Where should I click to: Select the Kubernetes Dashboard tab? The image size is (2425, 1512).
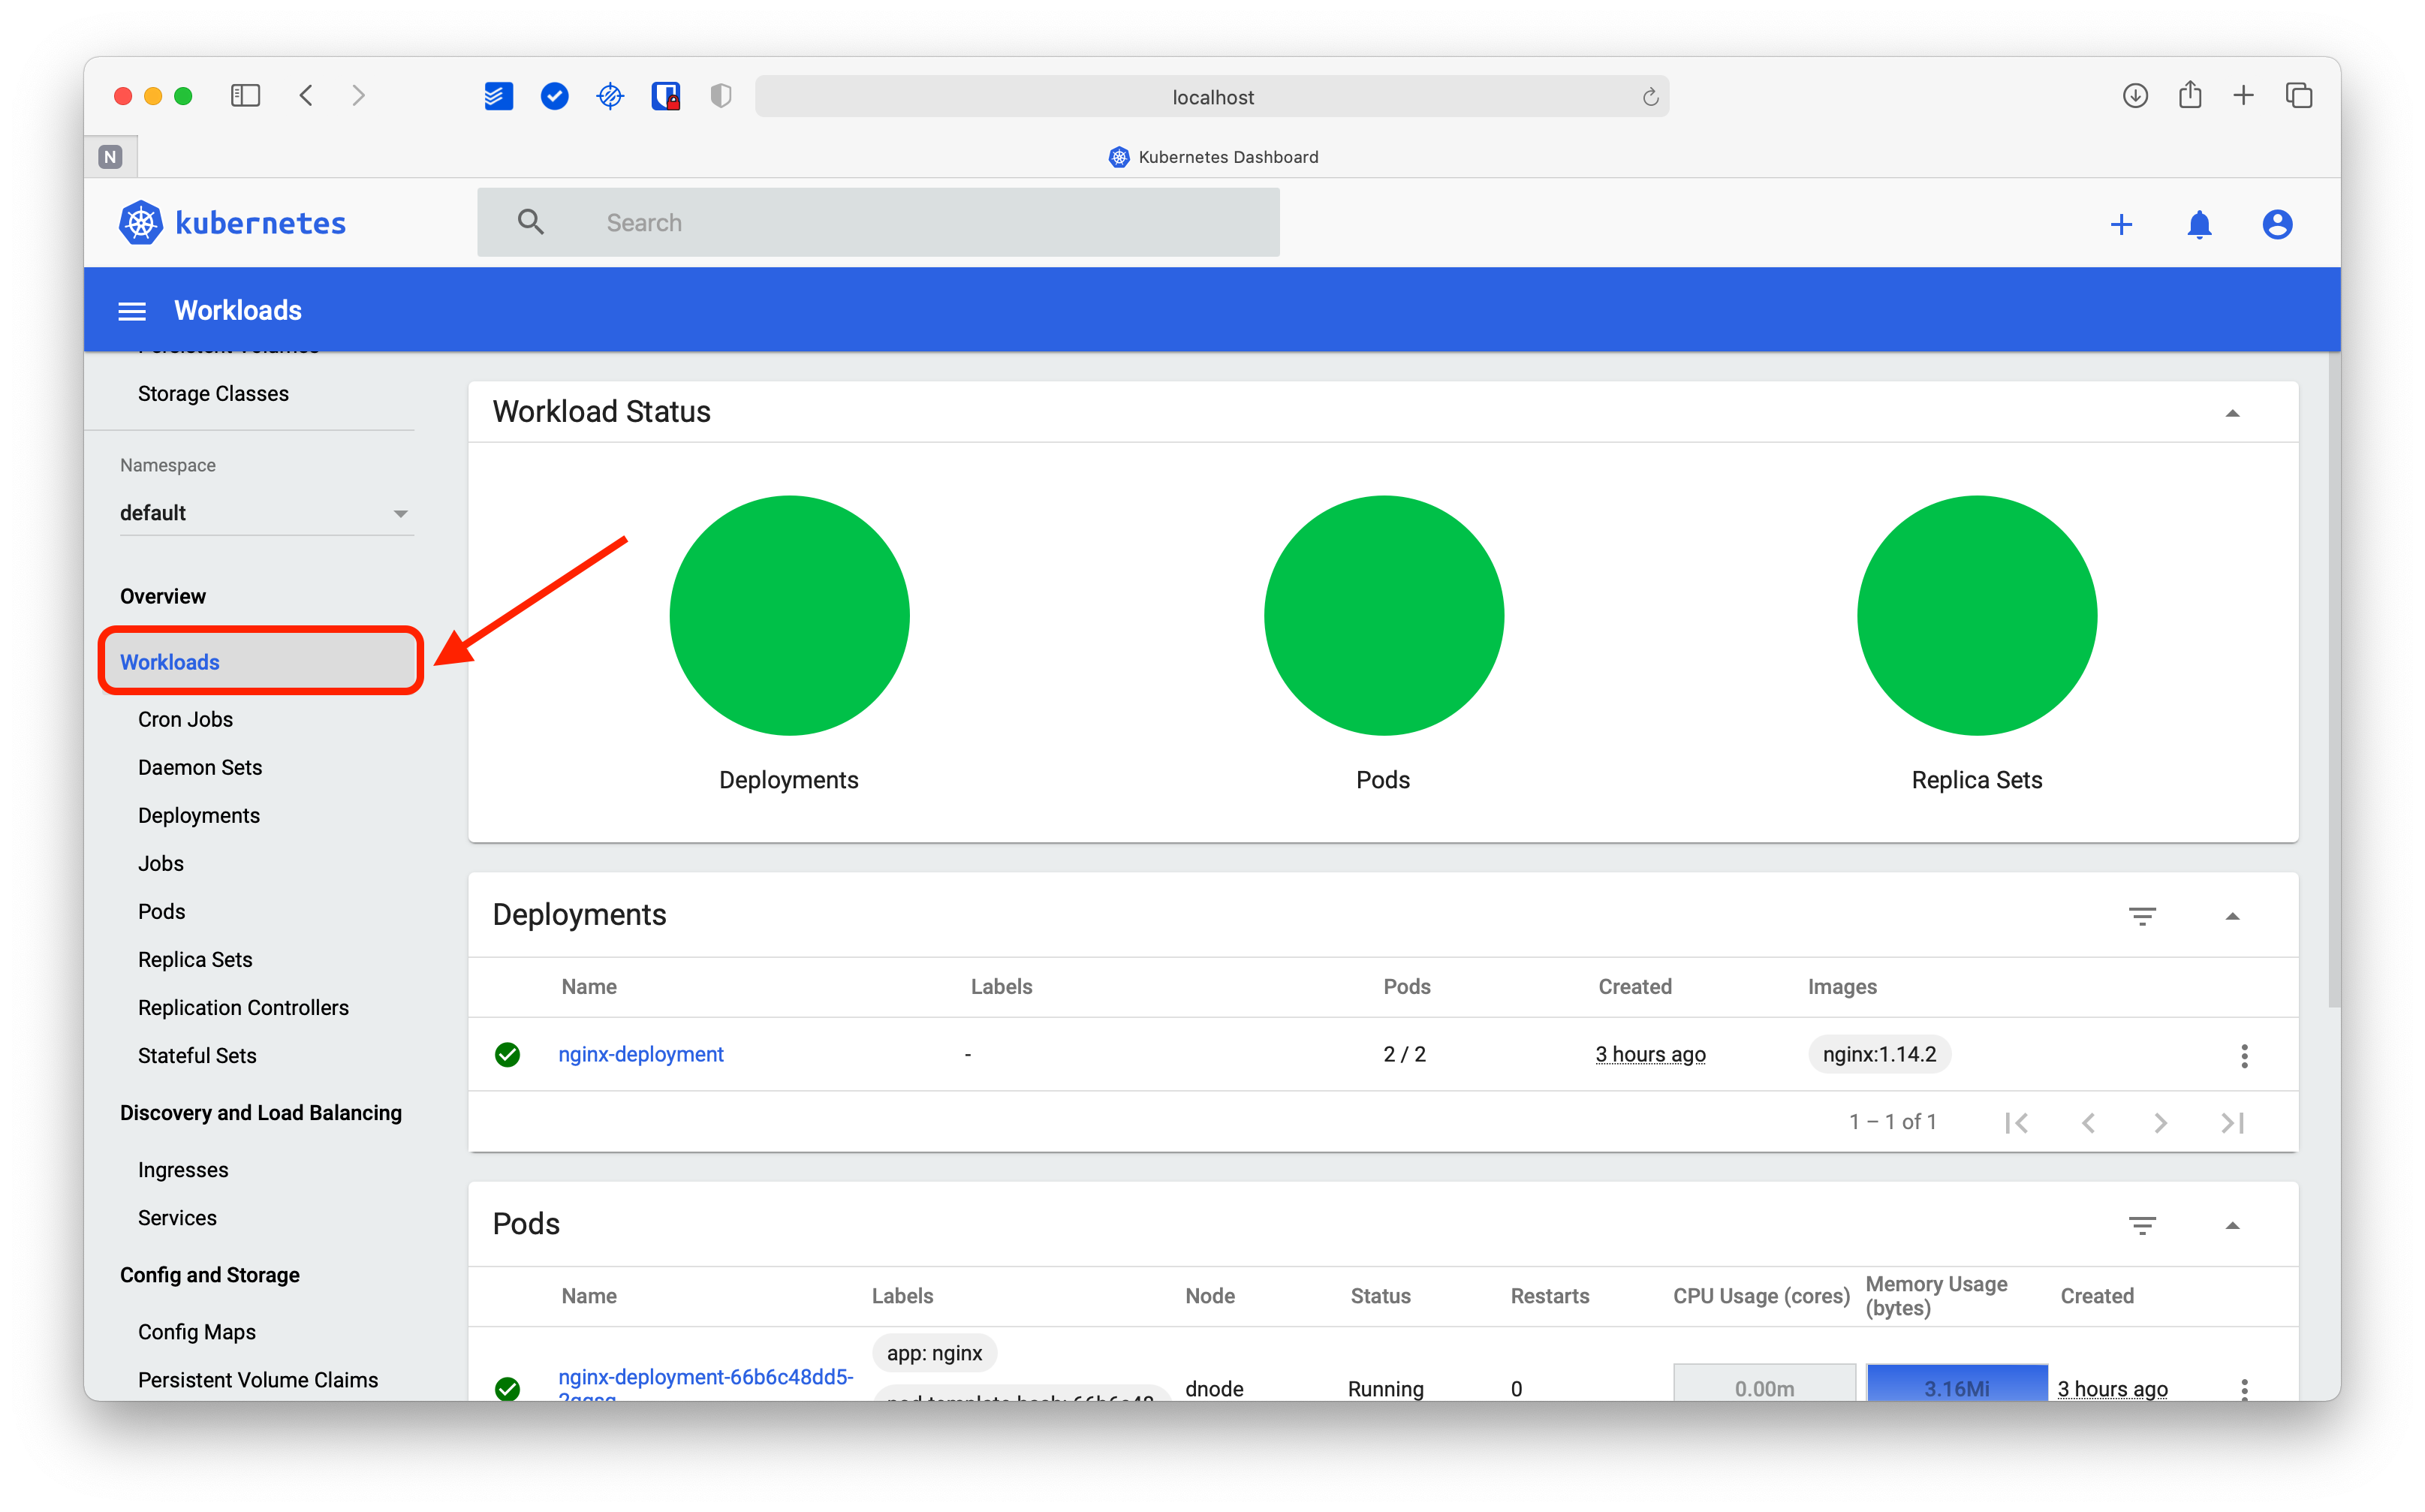[1213, 157]
